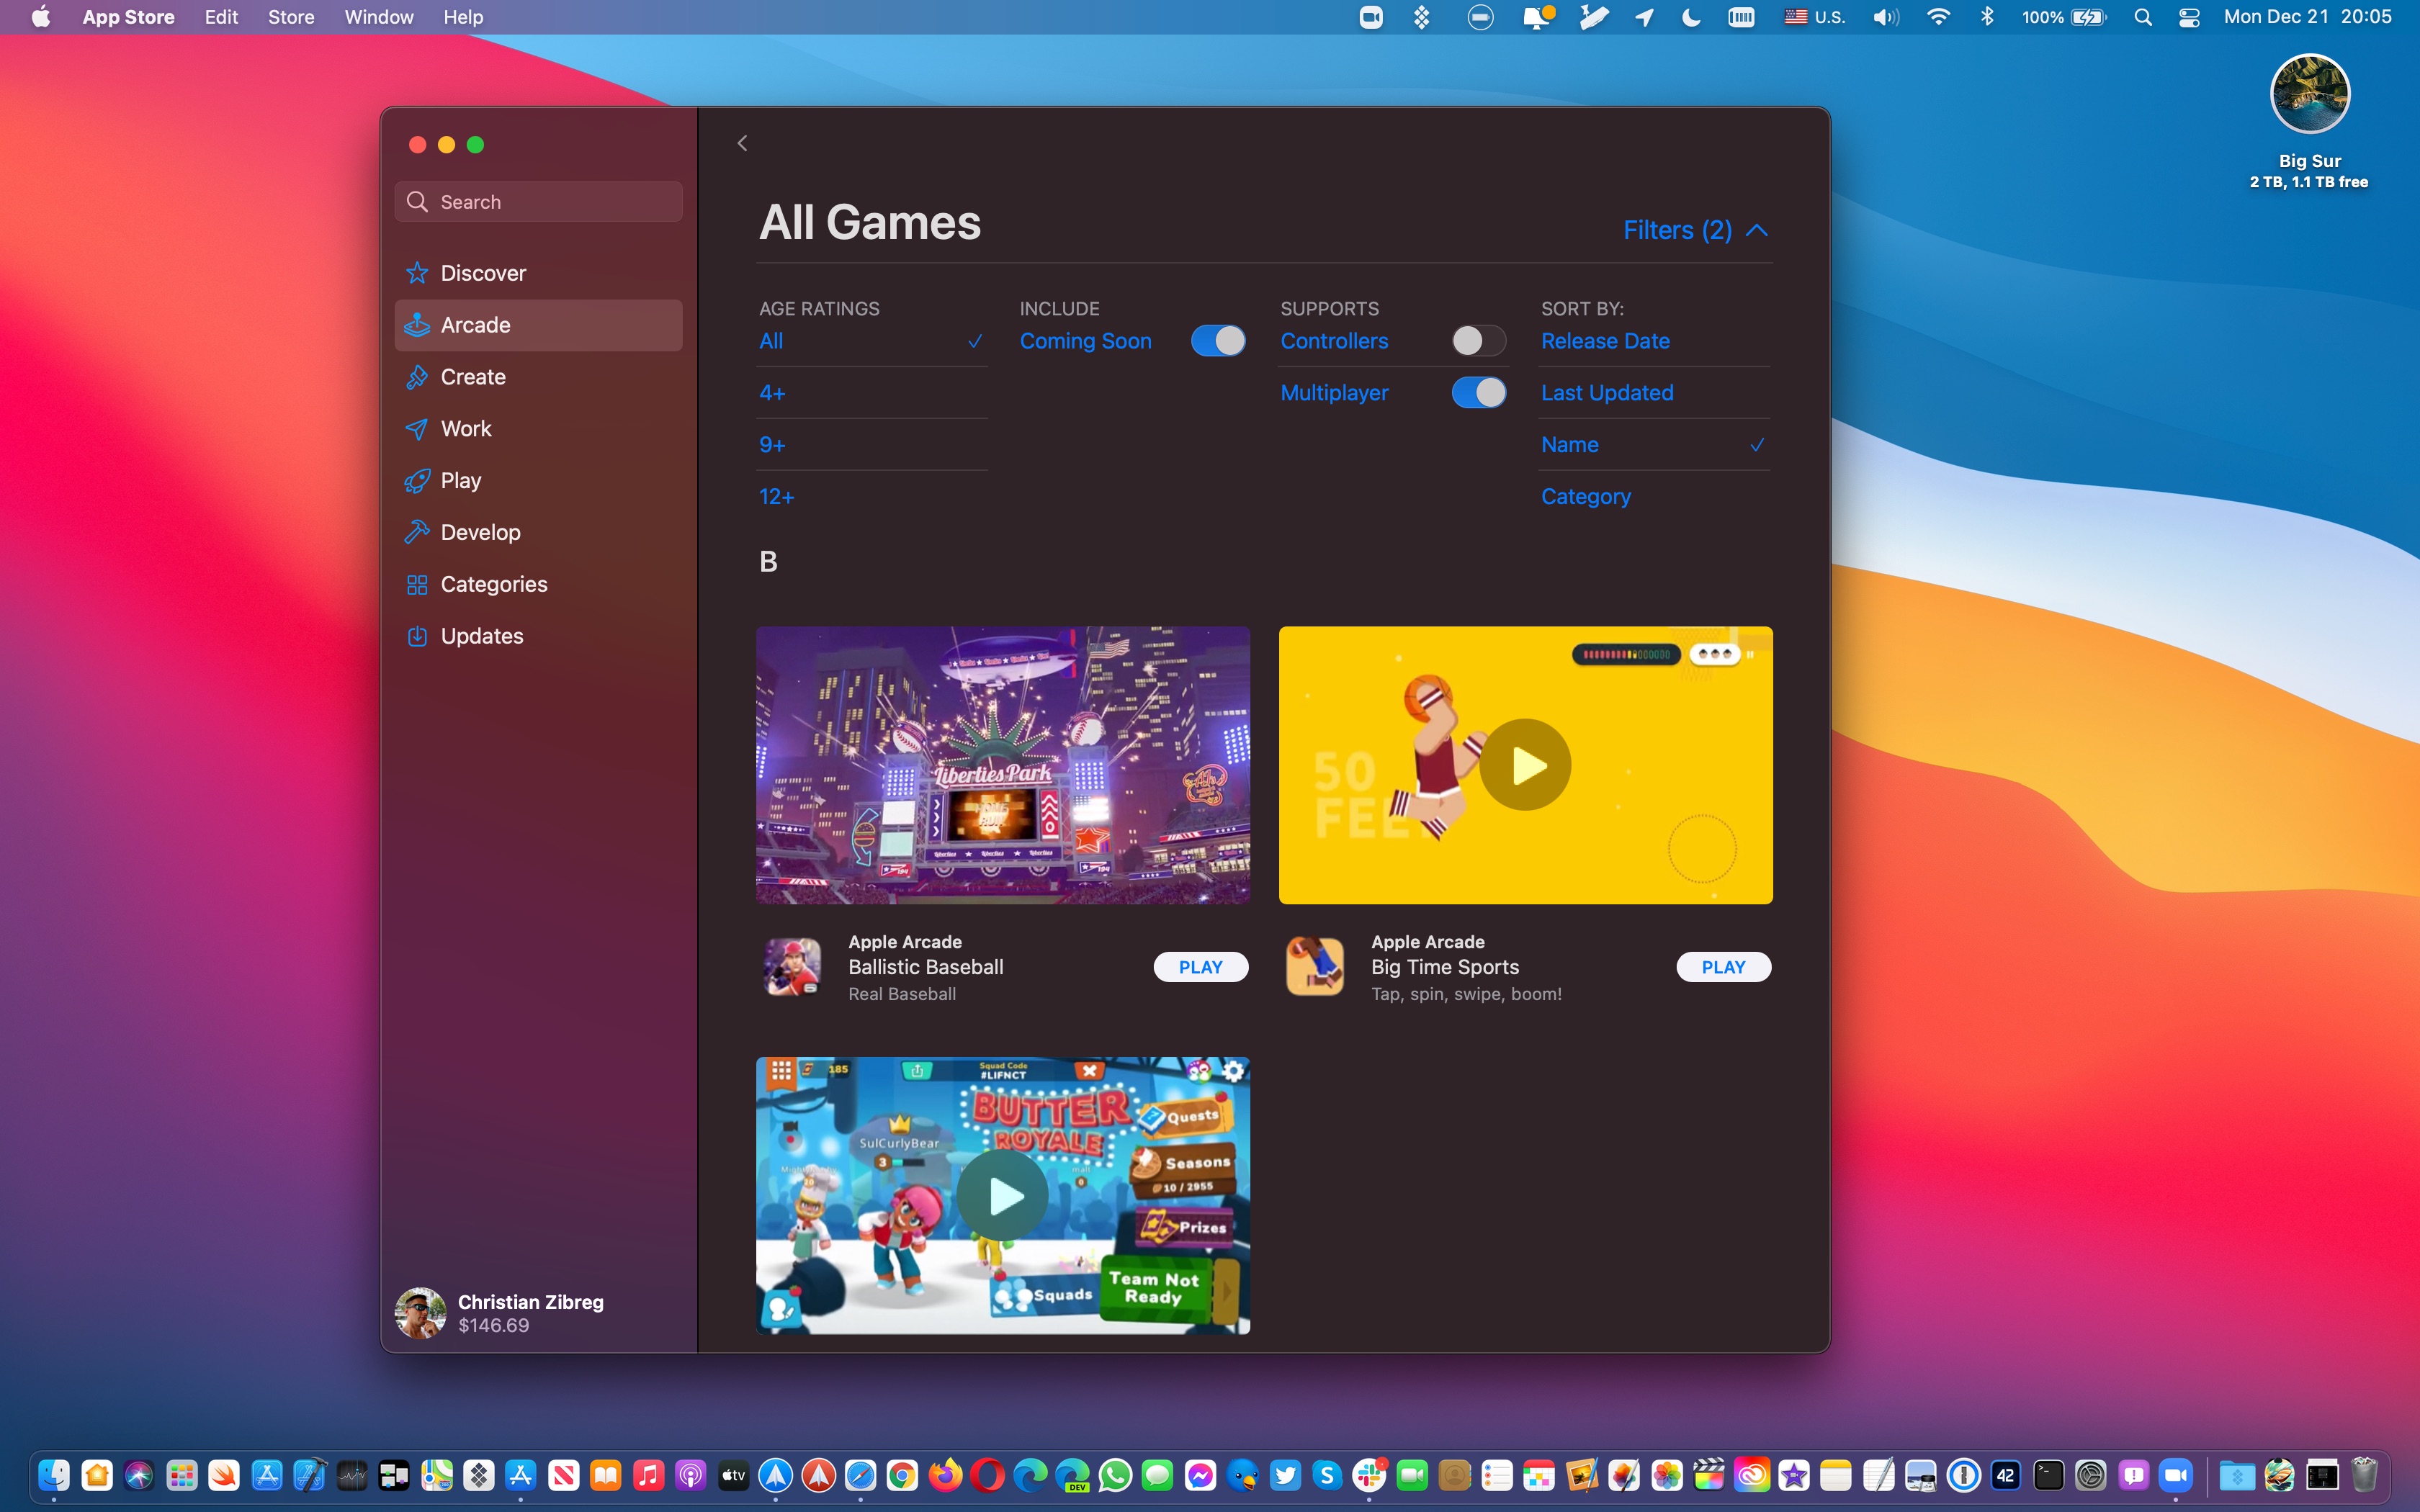
Task: Open the Create section
Action: pyautogui.click(x=538, y=377)
